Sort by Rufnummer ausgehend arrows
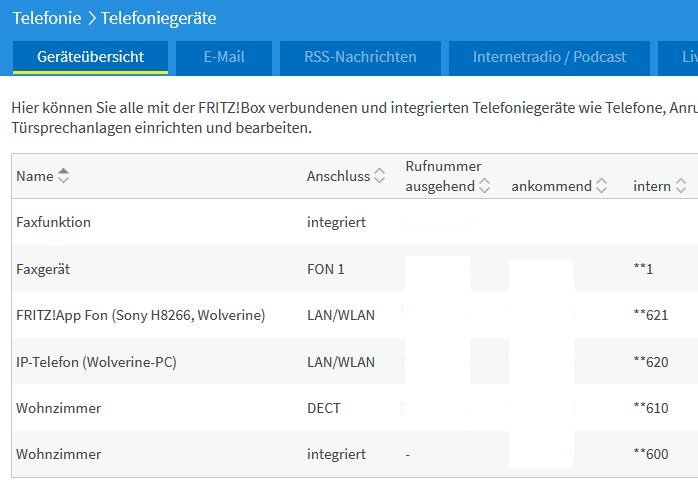The height and width of the screenshot is (483, 698). (x=485, y=186)
